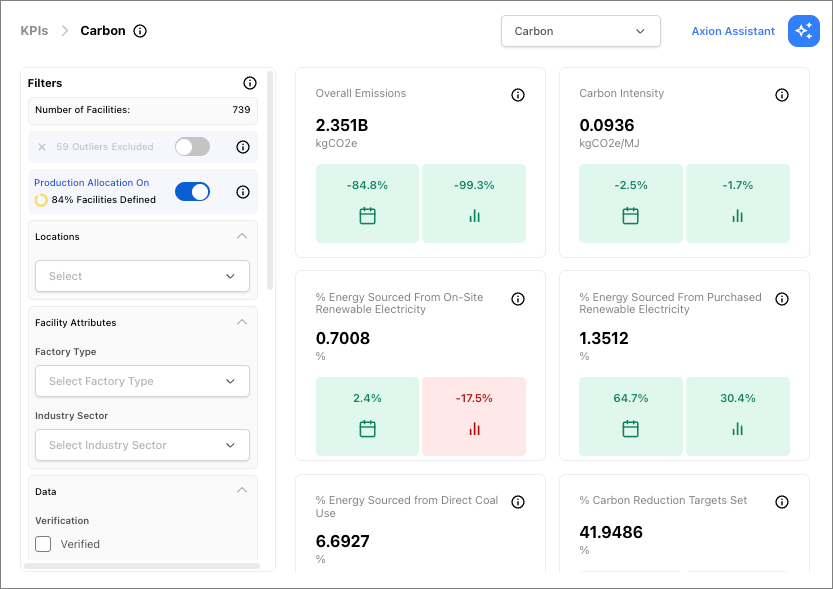
Task: Collapse the Locations section chevron
Action: point(242,236)
